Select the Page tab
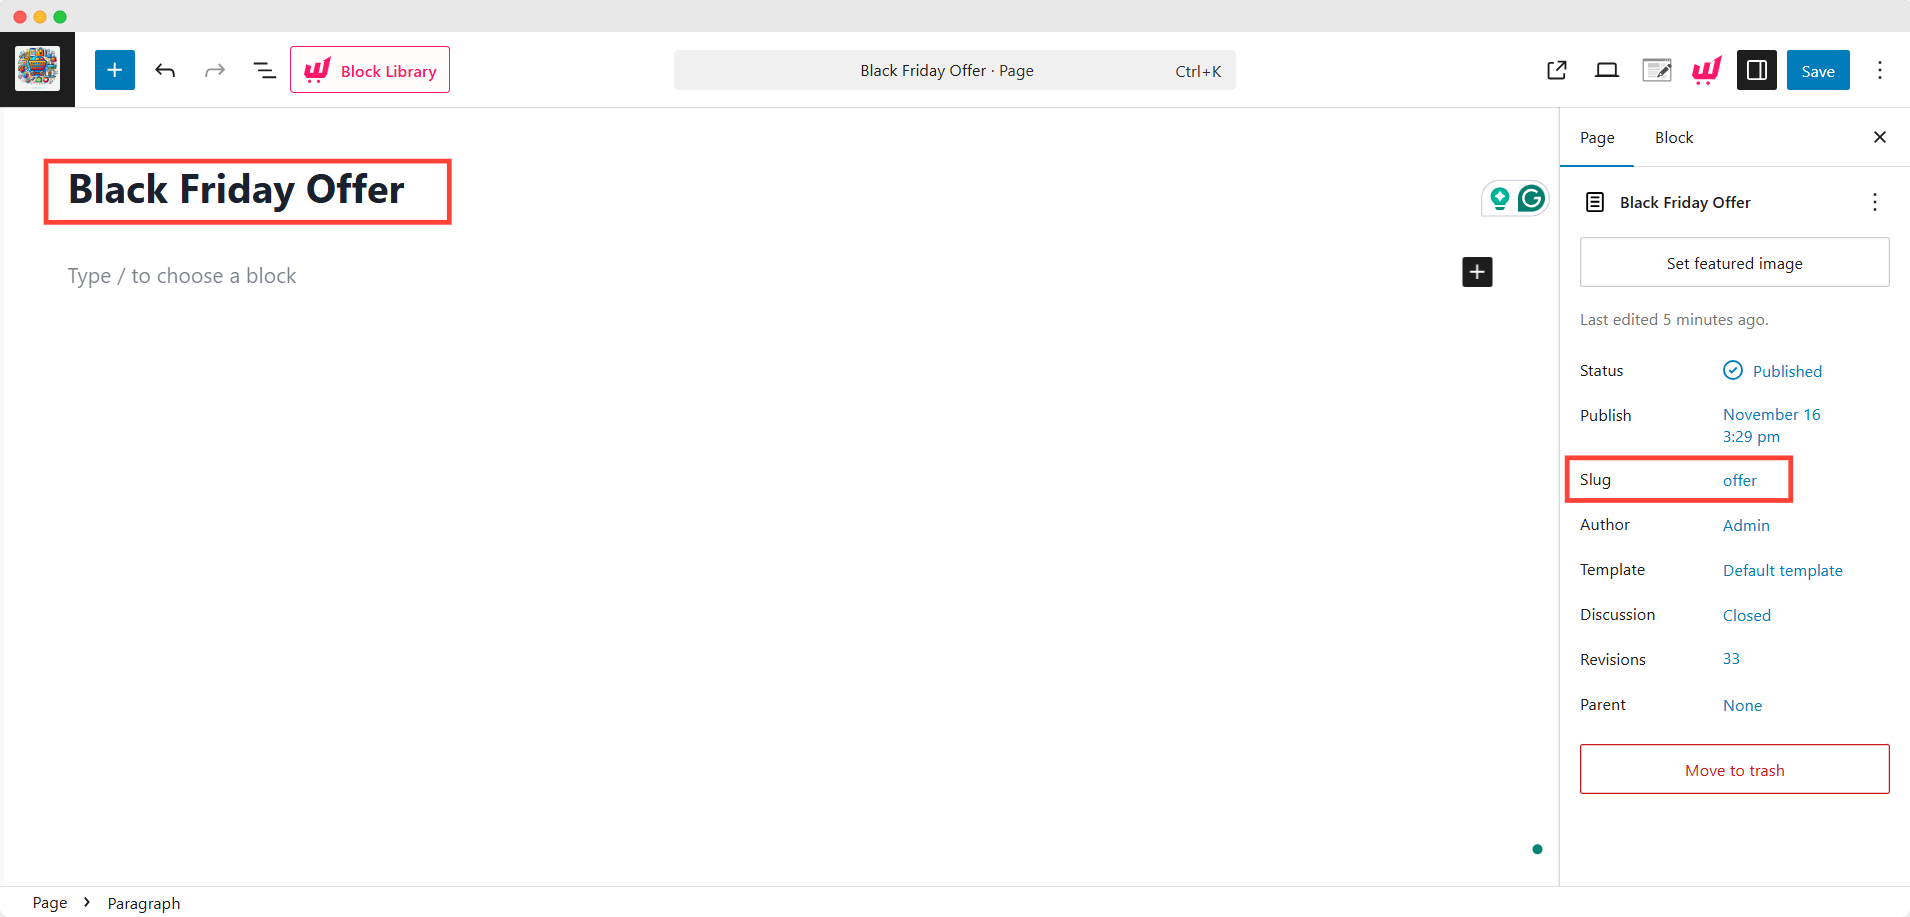Viewport: 1910px width, 917px height. pyautogui.click(x=1596, y=137)
